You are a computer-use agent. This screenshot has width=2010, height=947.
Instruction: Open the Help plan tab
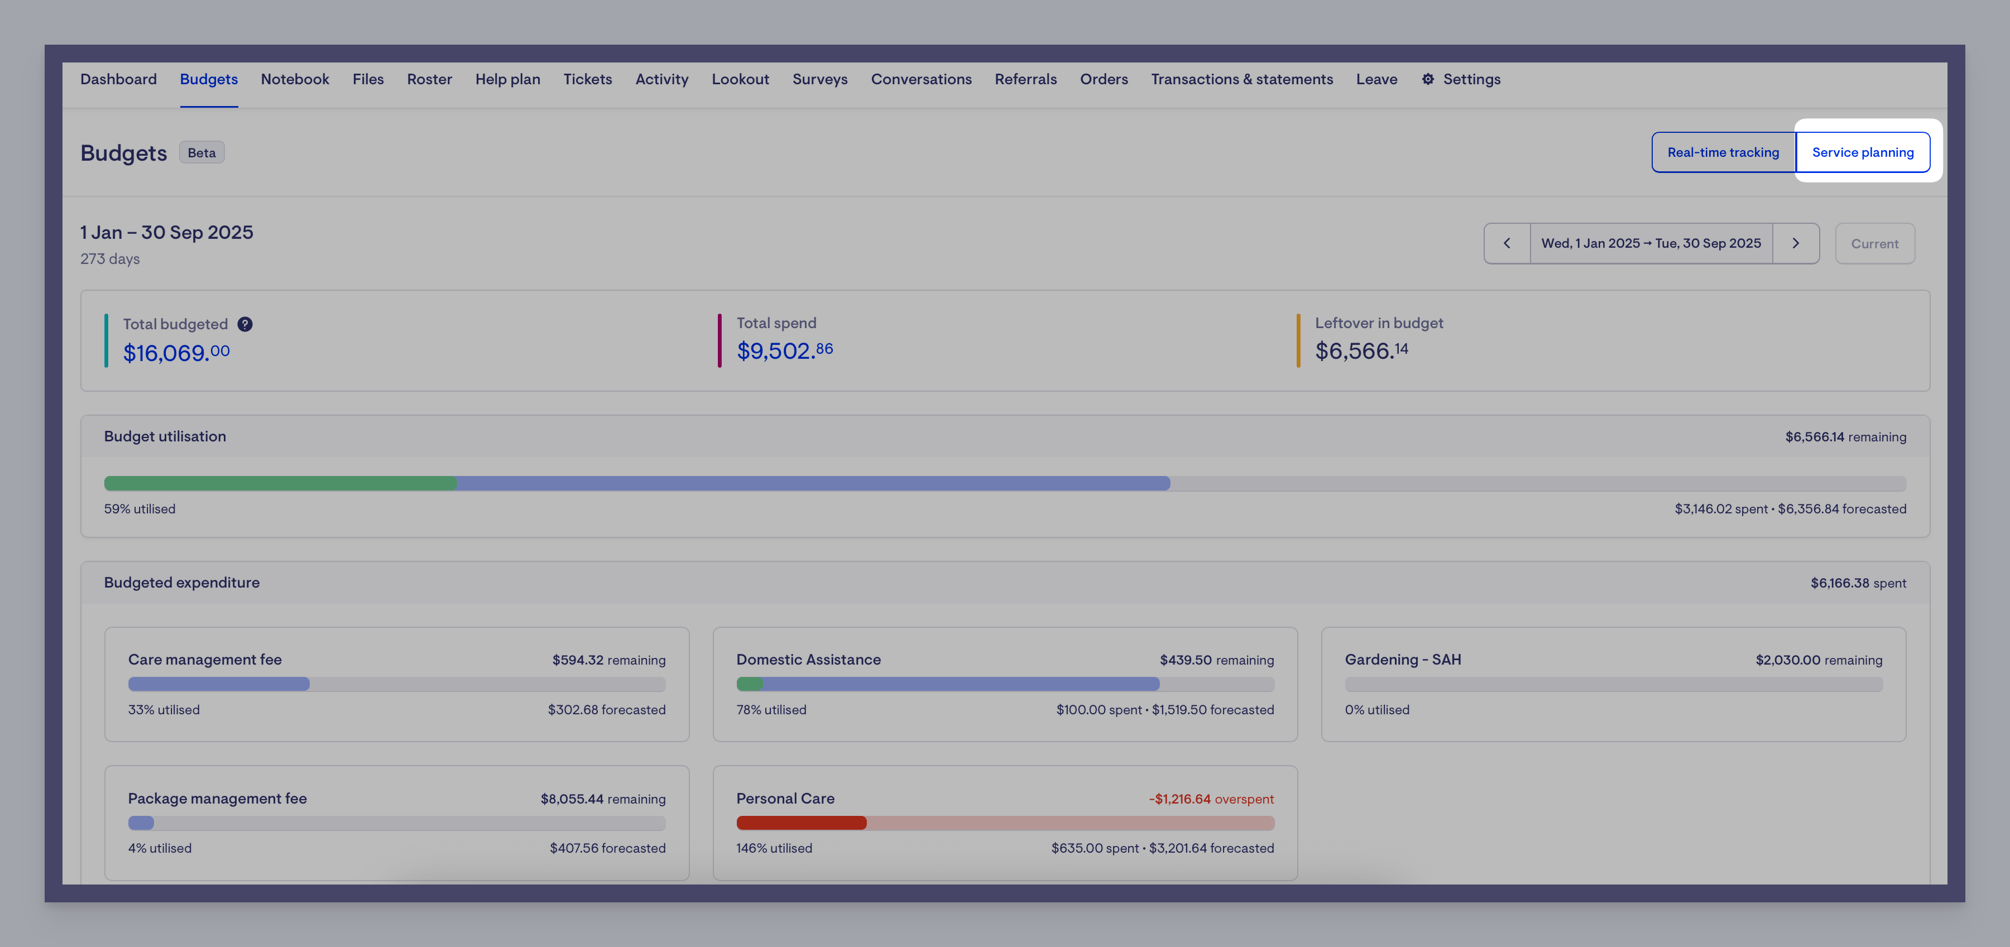pos(507,79)
